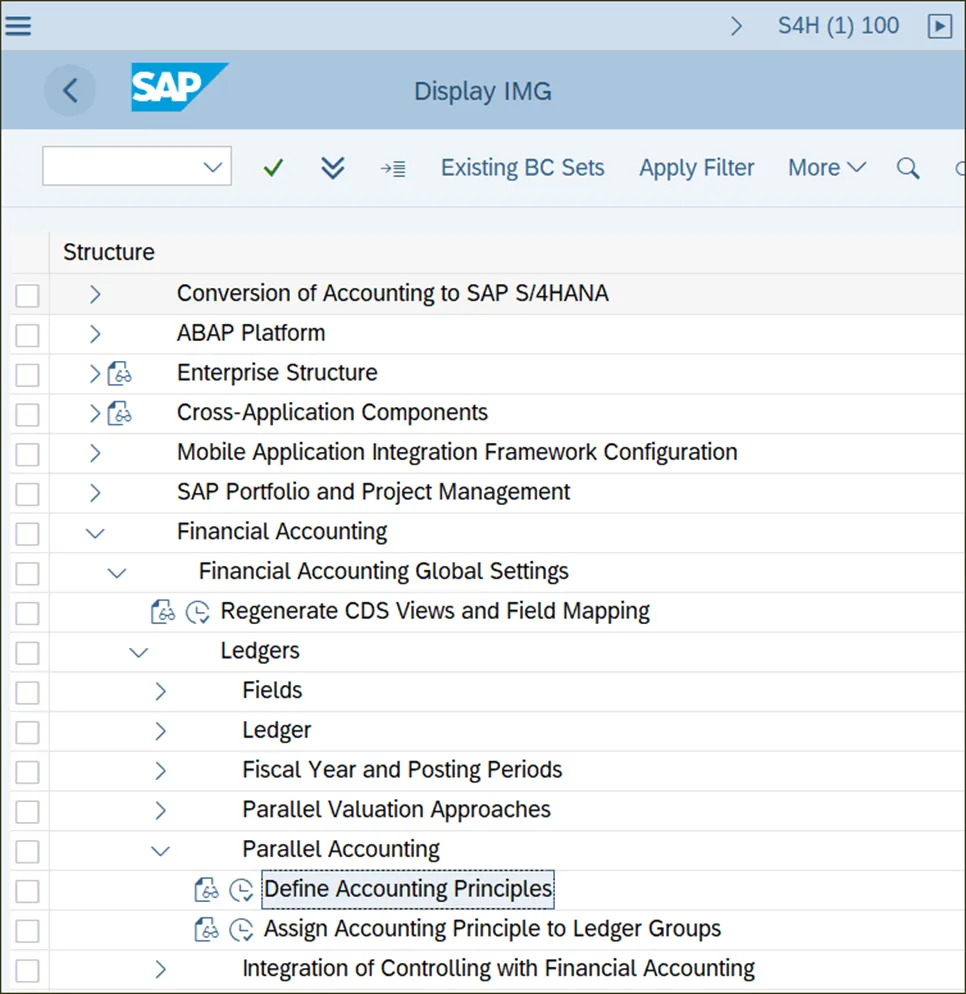Select the Assign Accounting Principle to Ledger Groups activity
This screenshot has height=994, width=966.
pos(492,929)
